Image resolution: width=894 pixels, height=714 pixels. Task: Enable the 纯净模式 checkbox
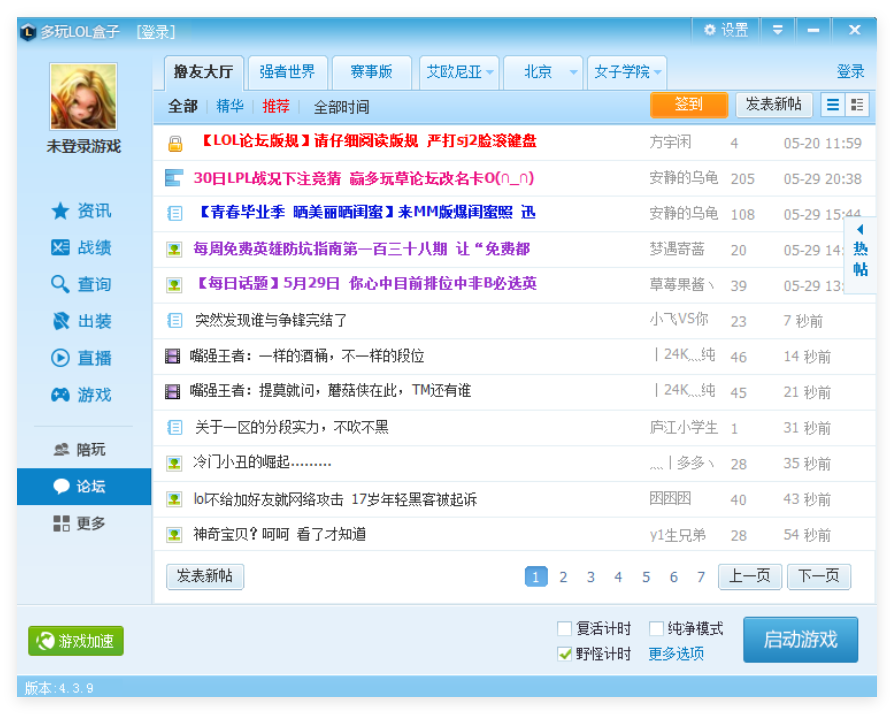click(656, 628)
